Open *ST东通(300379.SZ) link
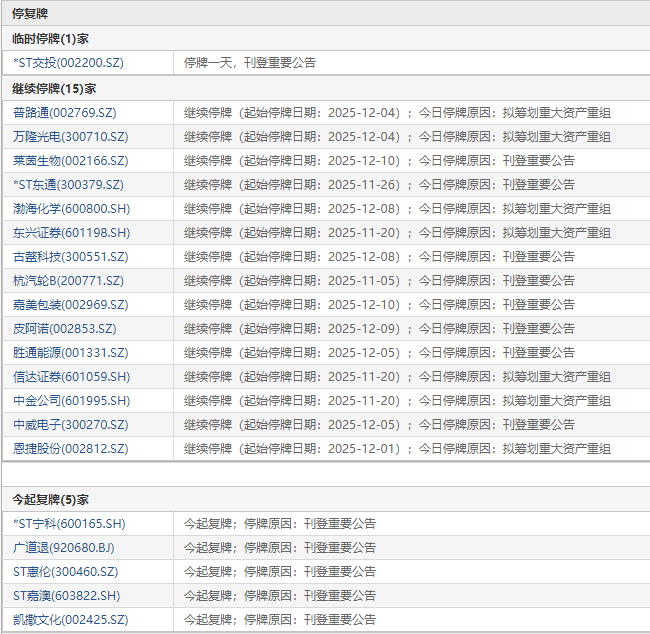The width and height of the screenshot is (650, 634). tap(68, 185)
